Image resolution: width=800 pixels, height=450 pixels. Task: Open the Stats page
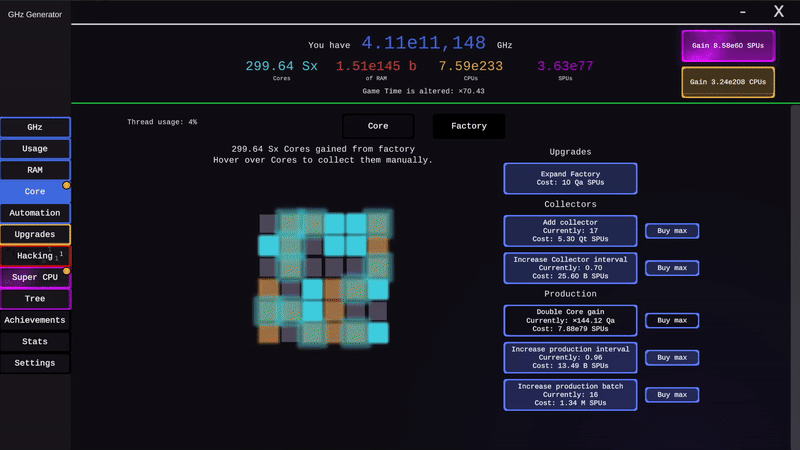(35, 341)
